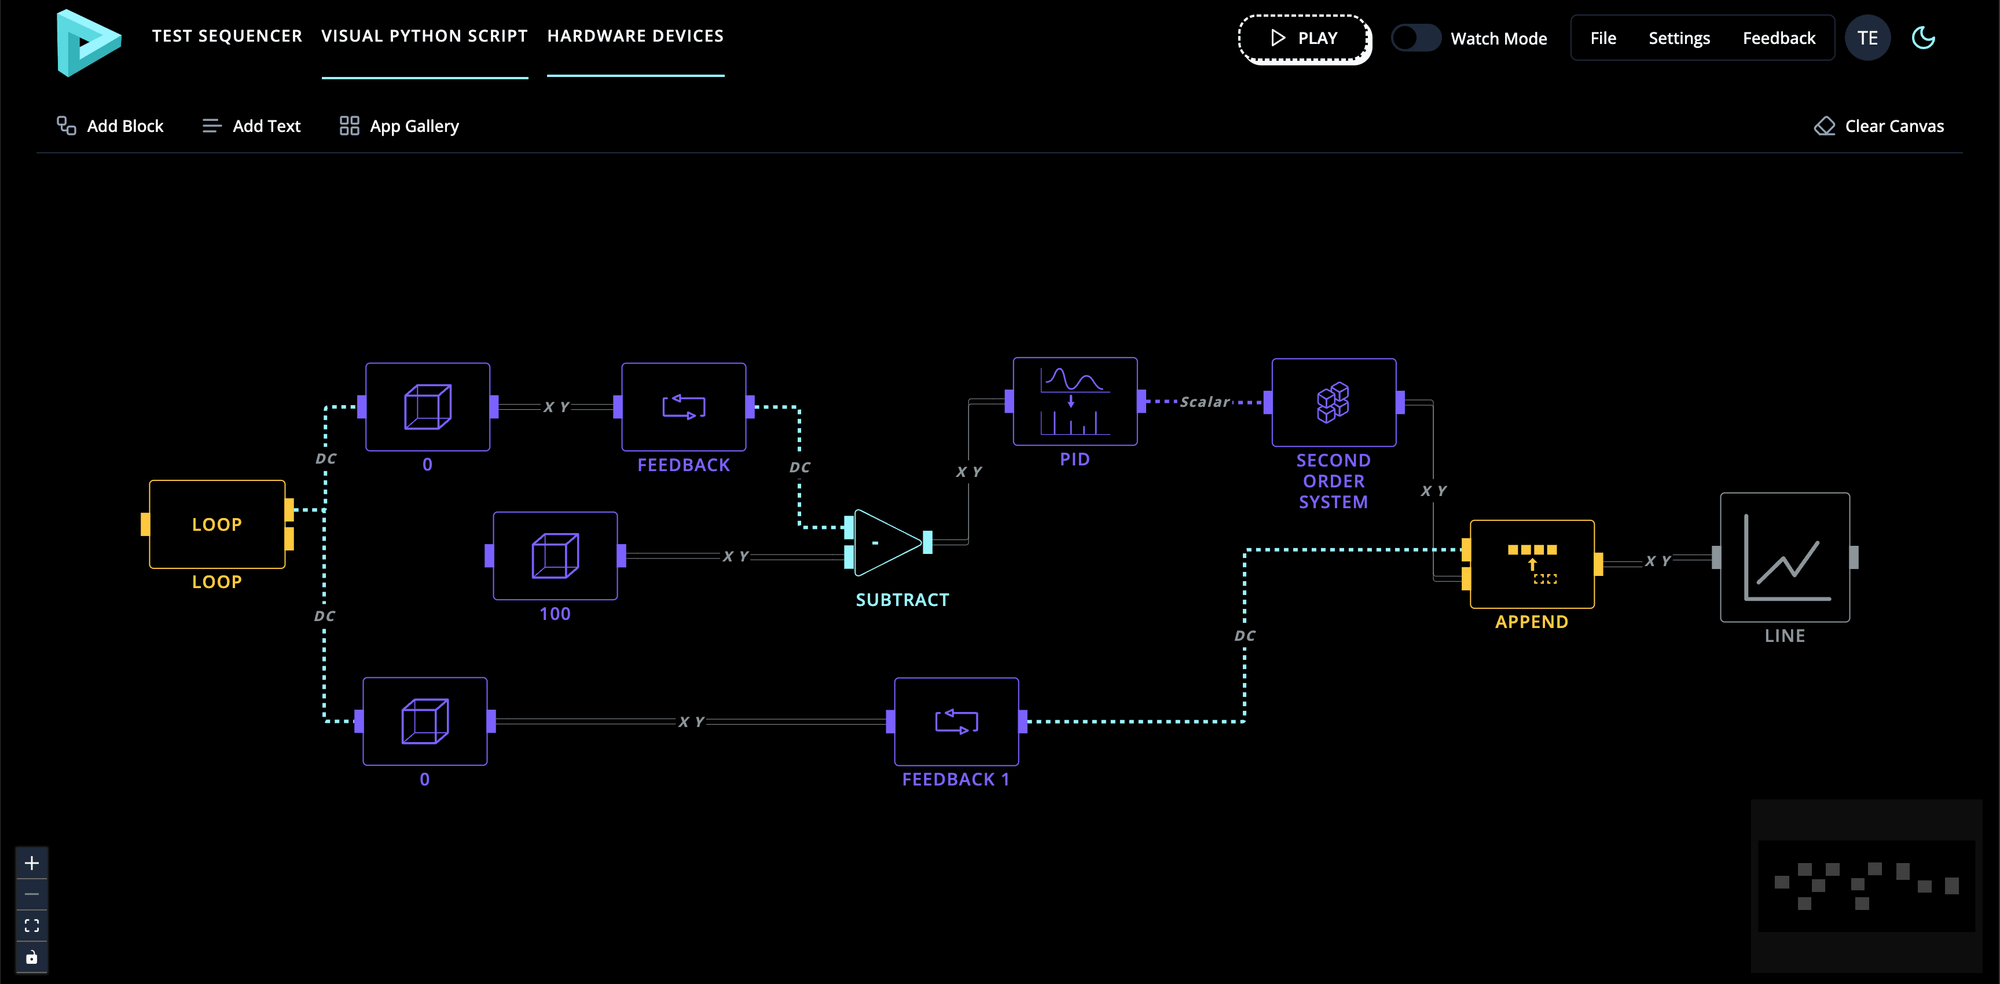
Task: Select the Feedback 1 block
Action: pos(956,721)
